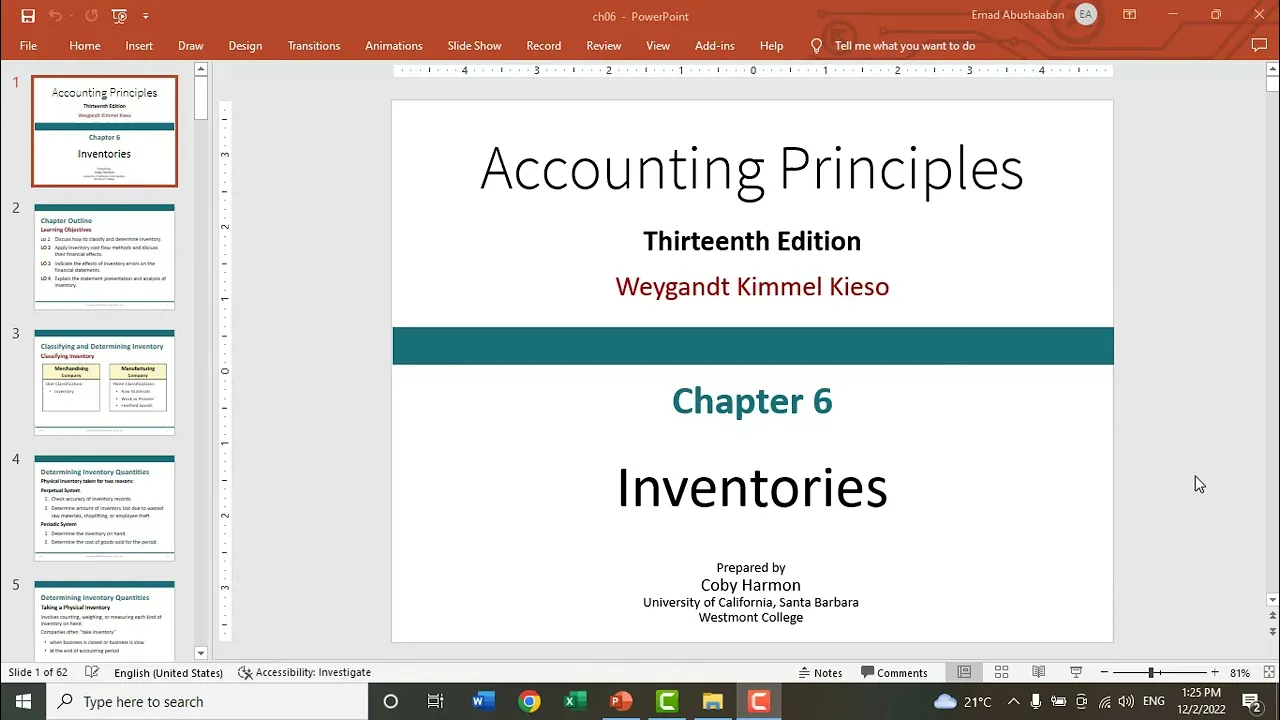
Task: Click the zoom out minus button
Action: [x=1104, y=673]
